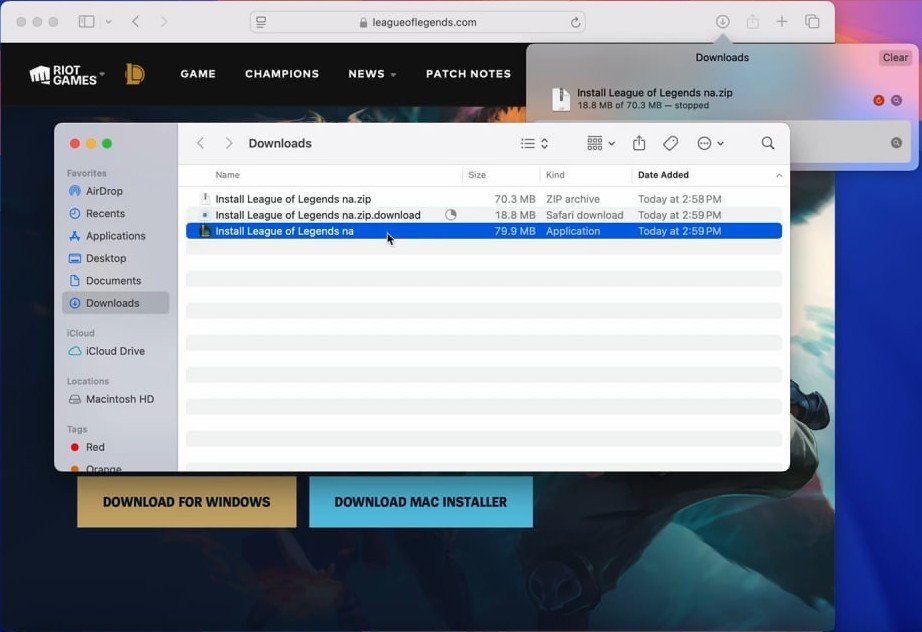Click the League of Legends L logo
922x632 pixels.
click(x=135, y=74)
